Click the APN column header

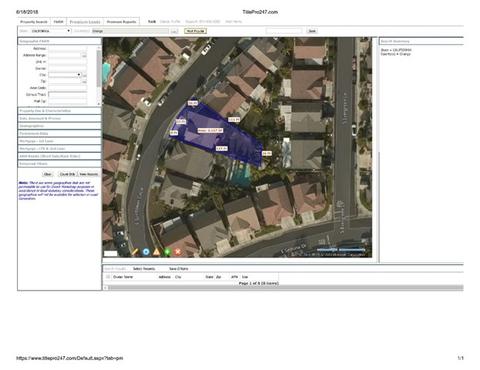[234, 277]
